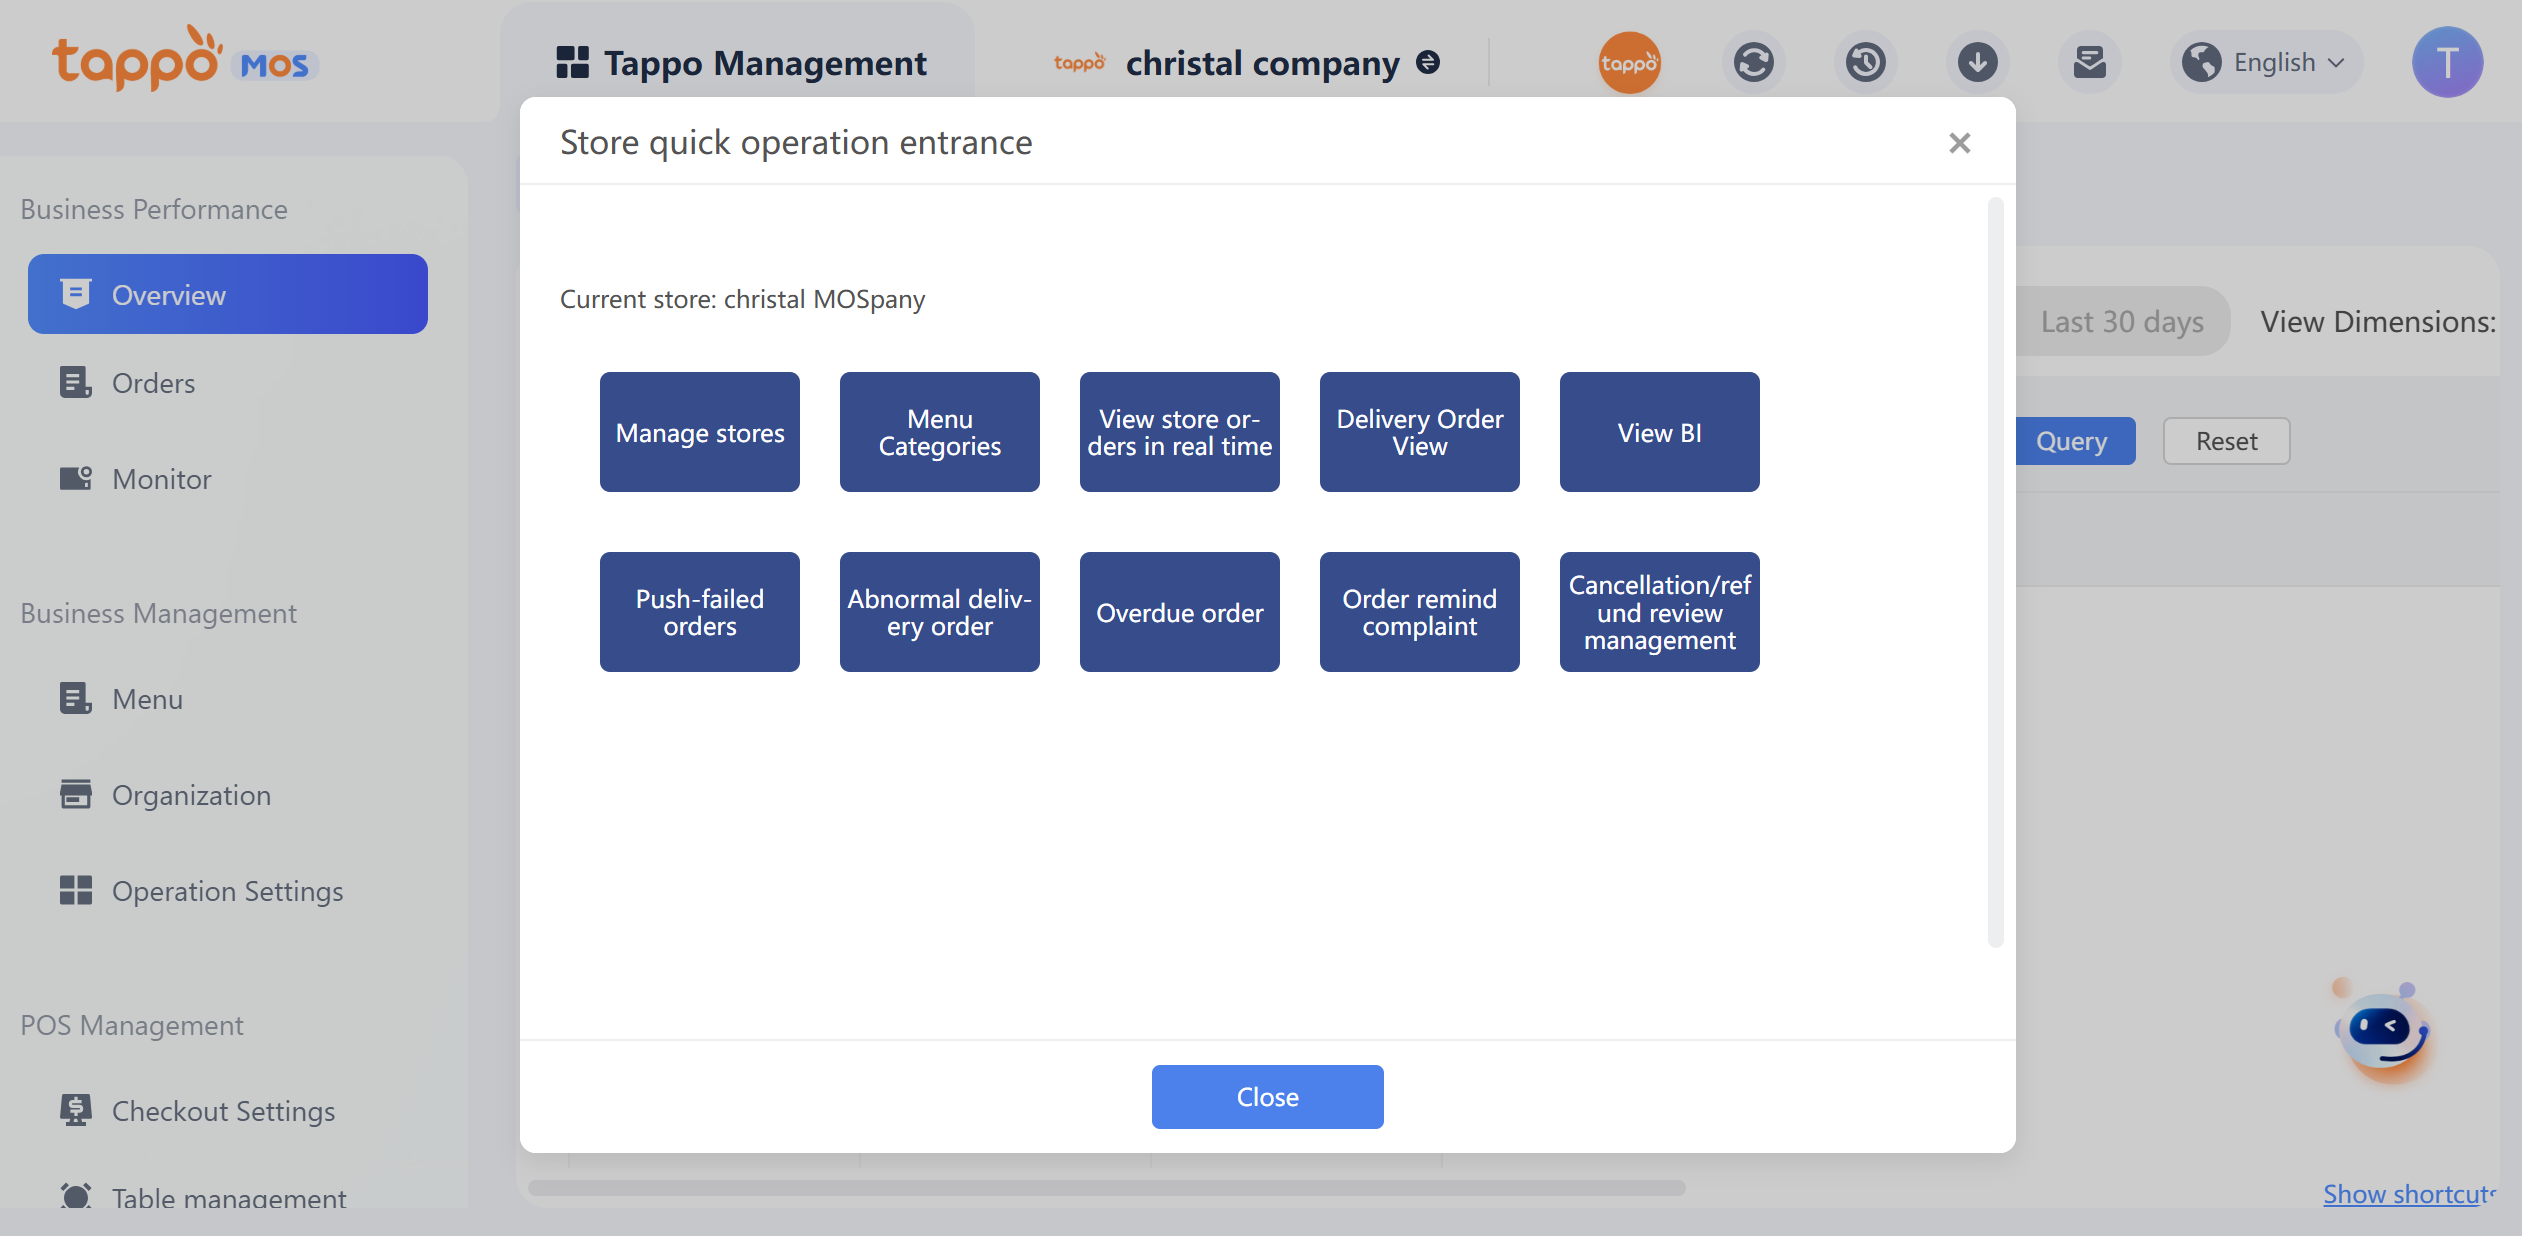Click the dialog's vertical scrollbar
The image size is (2522, 1236).
click(1995, 570)
